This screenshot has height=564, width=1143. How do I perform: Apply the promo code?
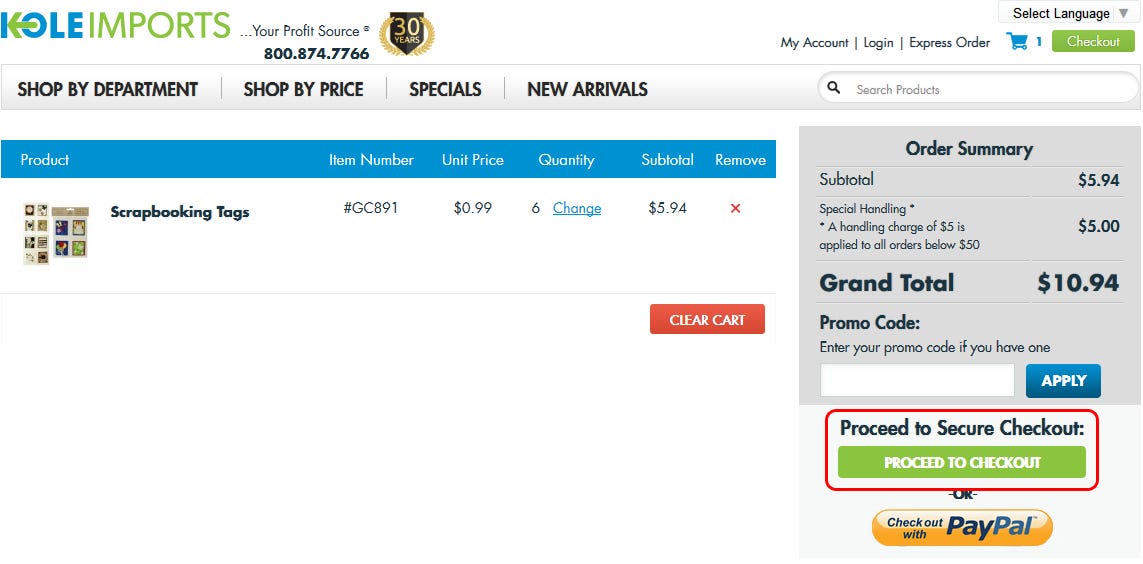[1064, 380]
